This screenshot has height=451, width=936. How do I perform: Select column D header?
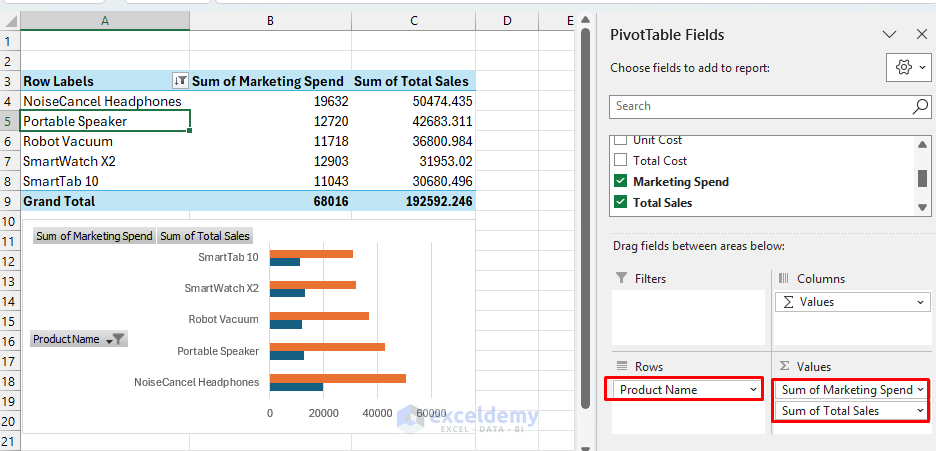coord(507,21)
